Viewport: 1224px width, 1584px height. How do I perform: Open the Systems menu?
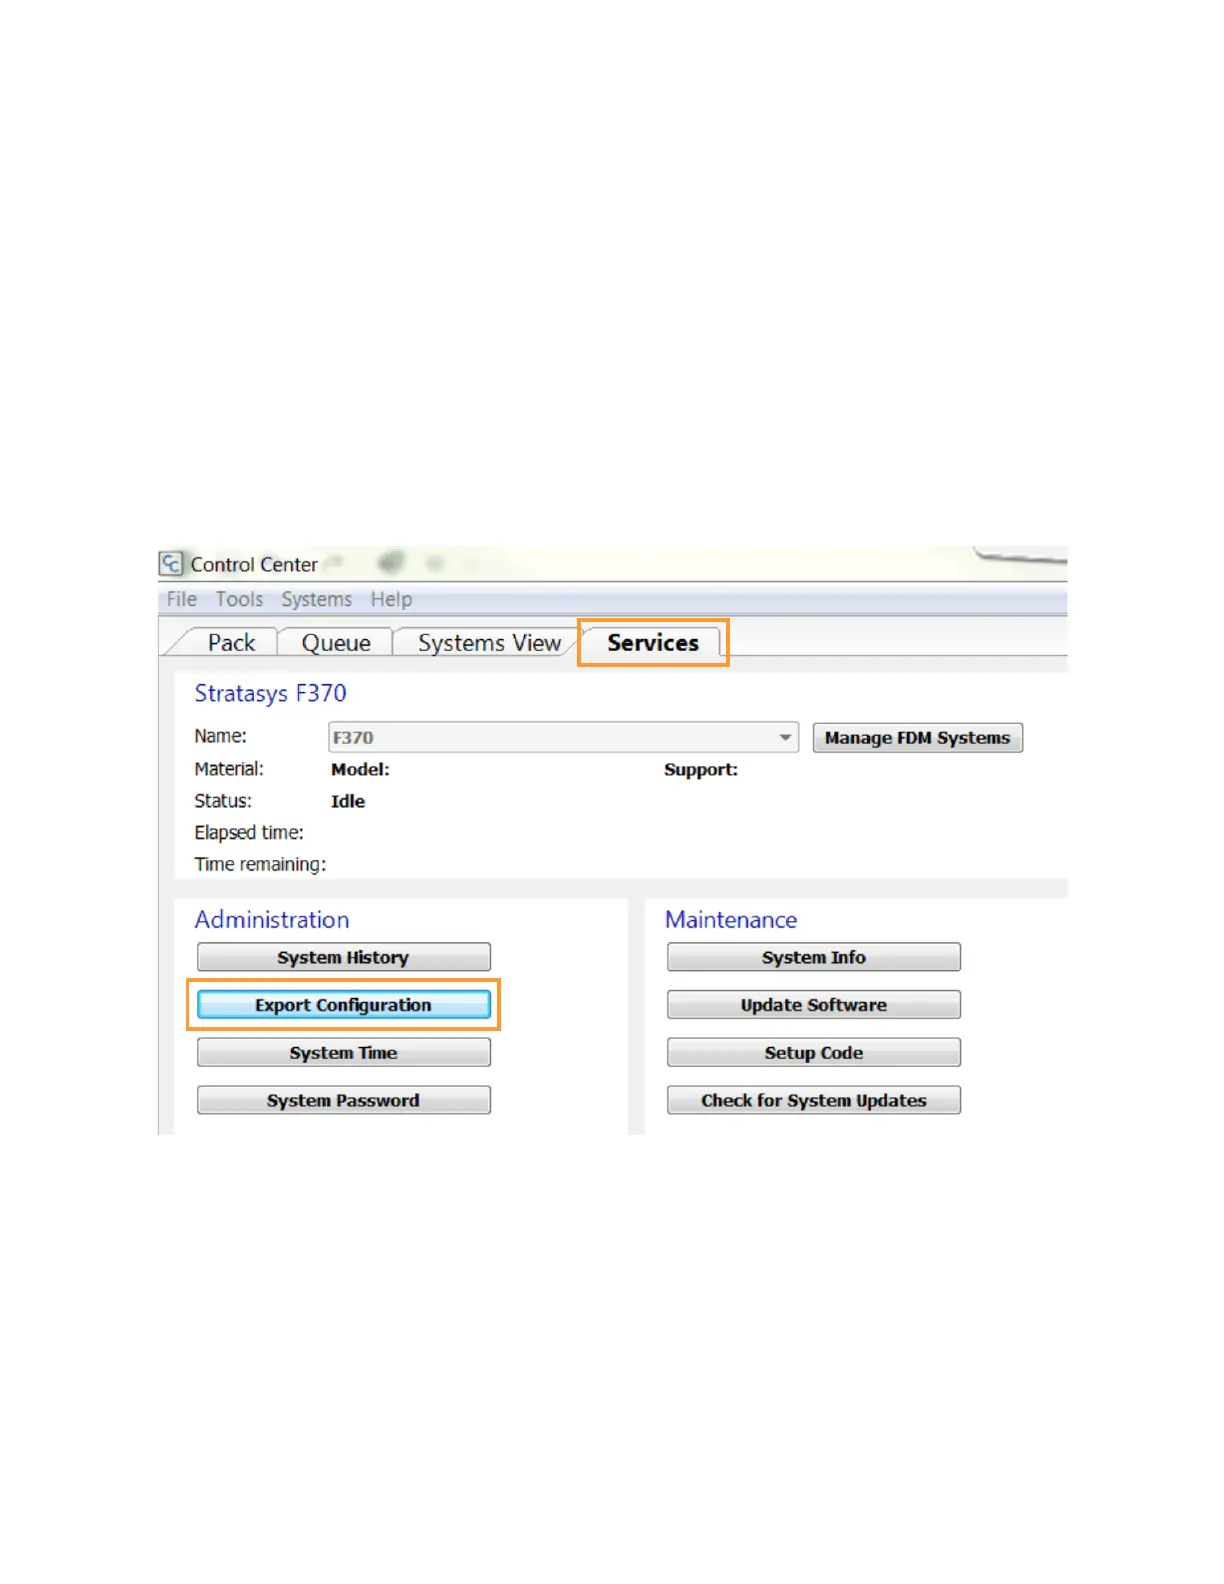(x=316, y=599)
